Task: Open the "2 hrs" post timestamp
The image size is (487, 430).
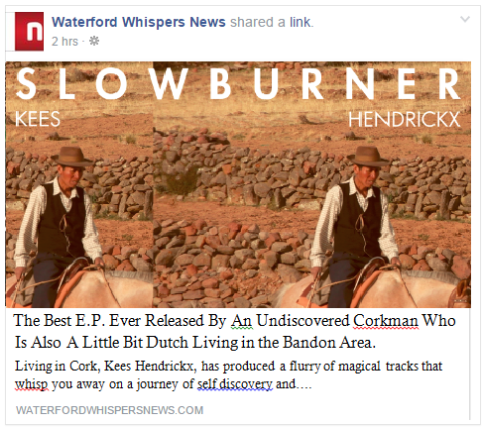Action: pyautogui.click(x=65, y=41)
